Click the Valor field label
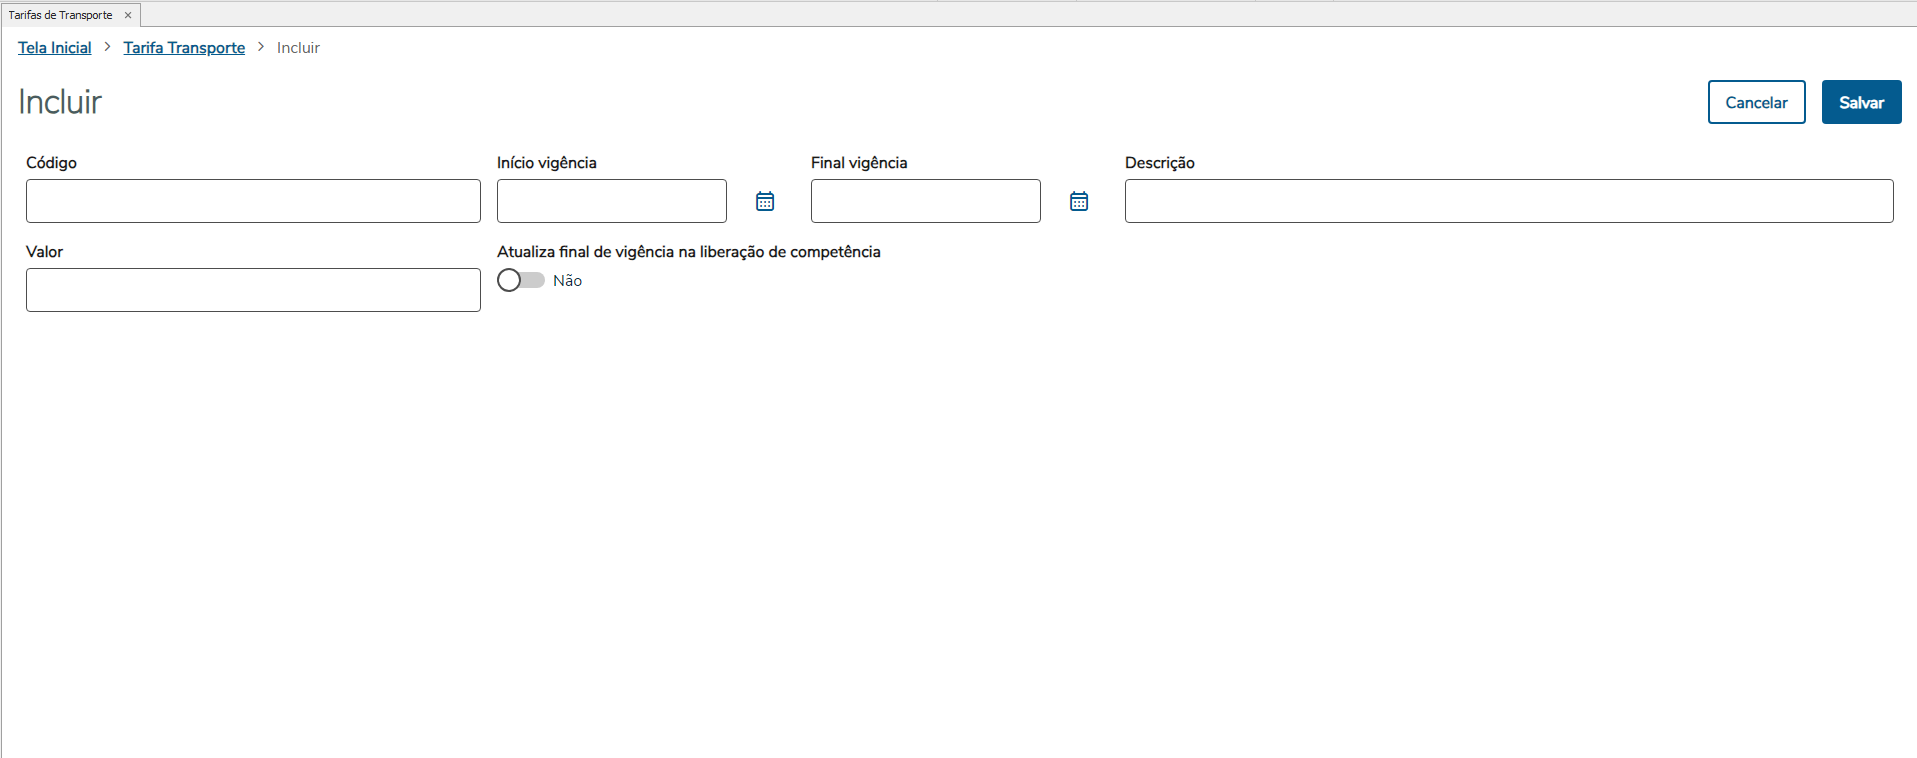The width and height of the screenshot is (1917, 758). pos(44,252)
